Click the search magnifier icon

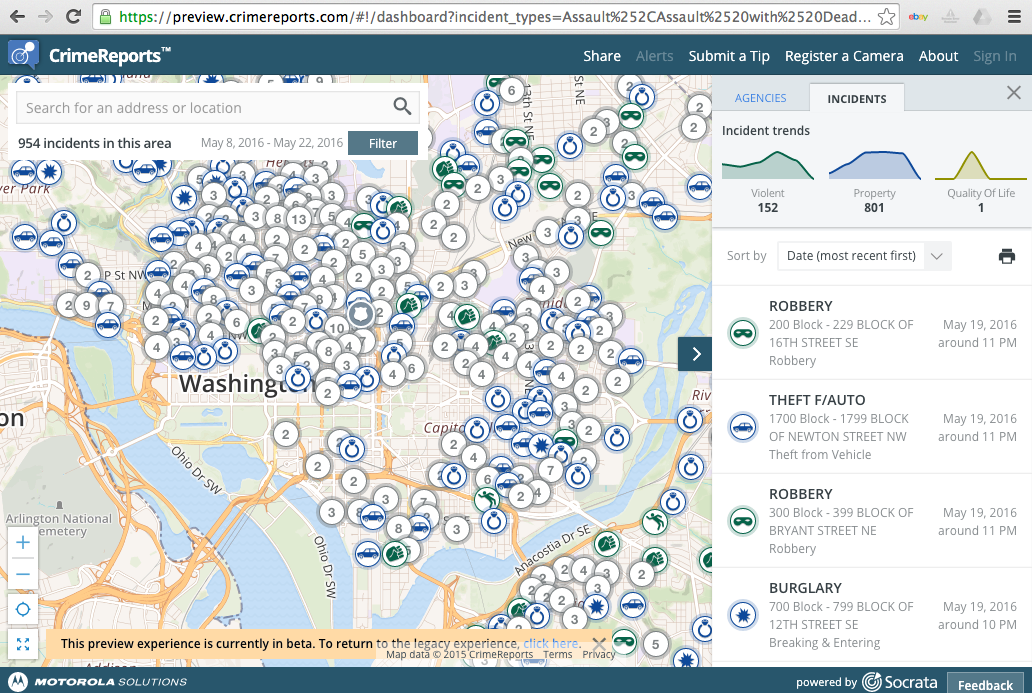(x=402, y=107)
